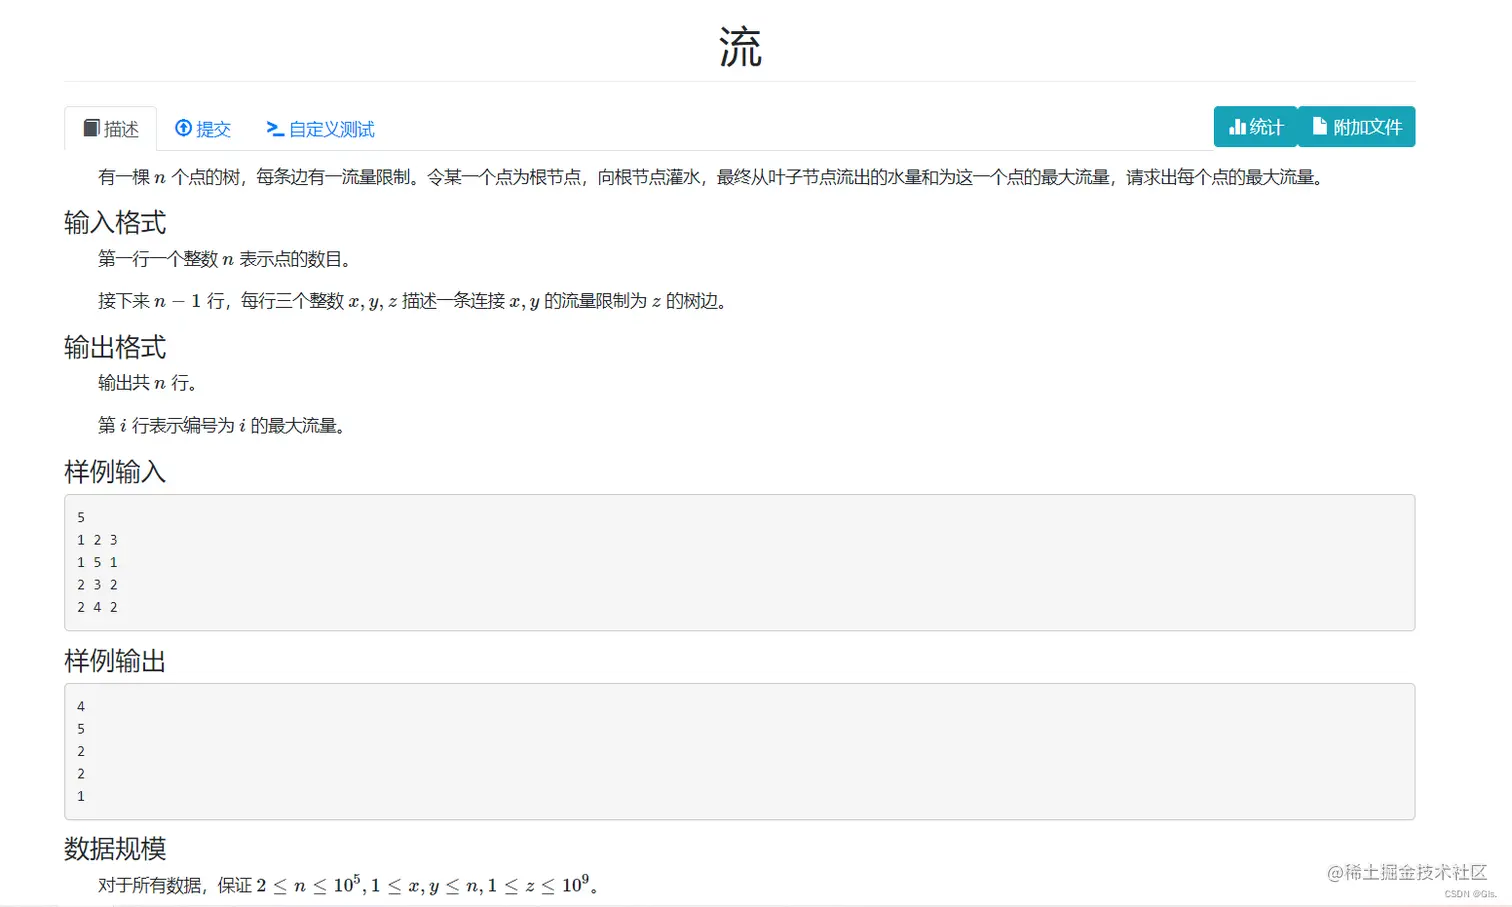Screen dimensions: 1512x907
Task: Click the page title 流
Action: 740,47
